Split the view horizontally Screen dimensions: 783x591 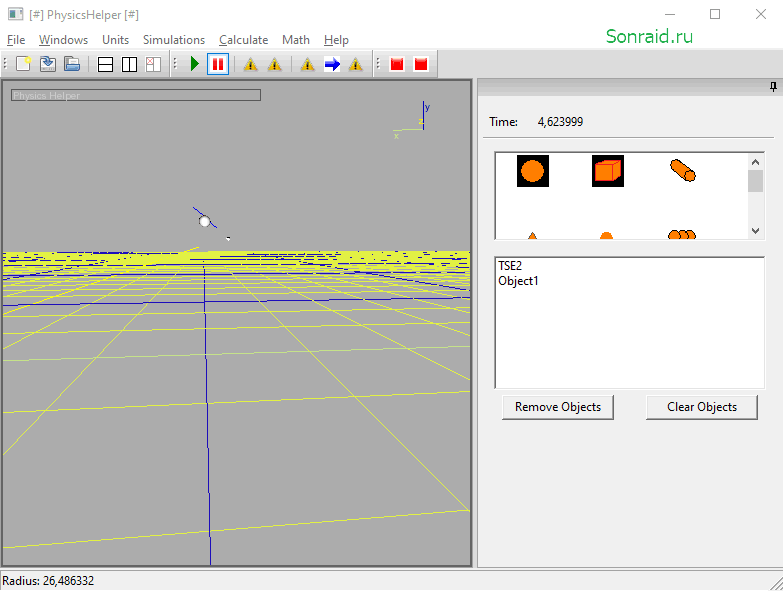point(105,64)
